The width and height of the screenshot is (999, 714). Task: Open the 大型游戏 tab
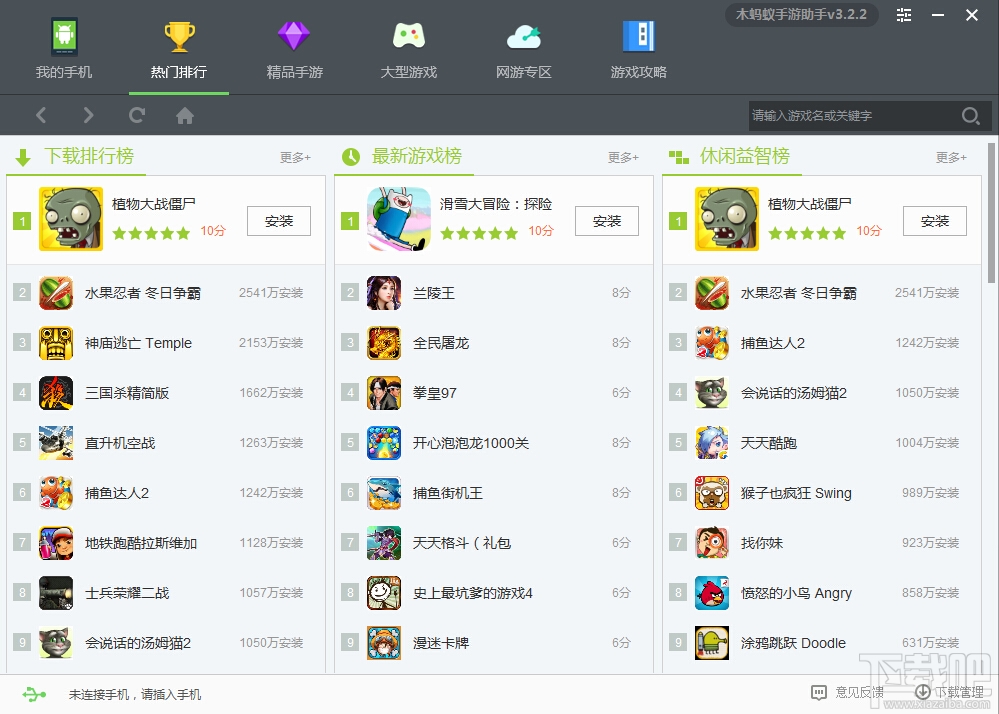408,50
